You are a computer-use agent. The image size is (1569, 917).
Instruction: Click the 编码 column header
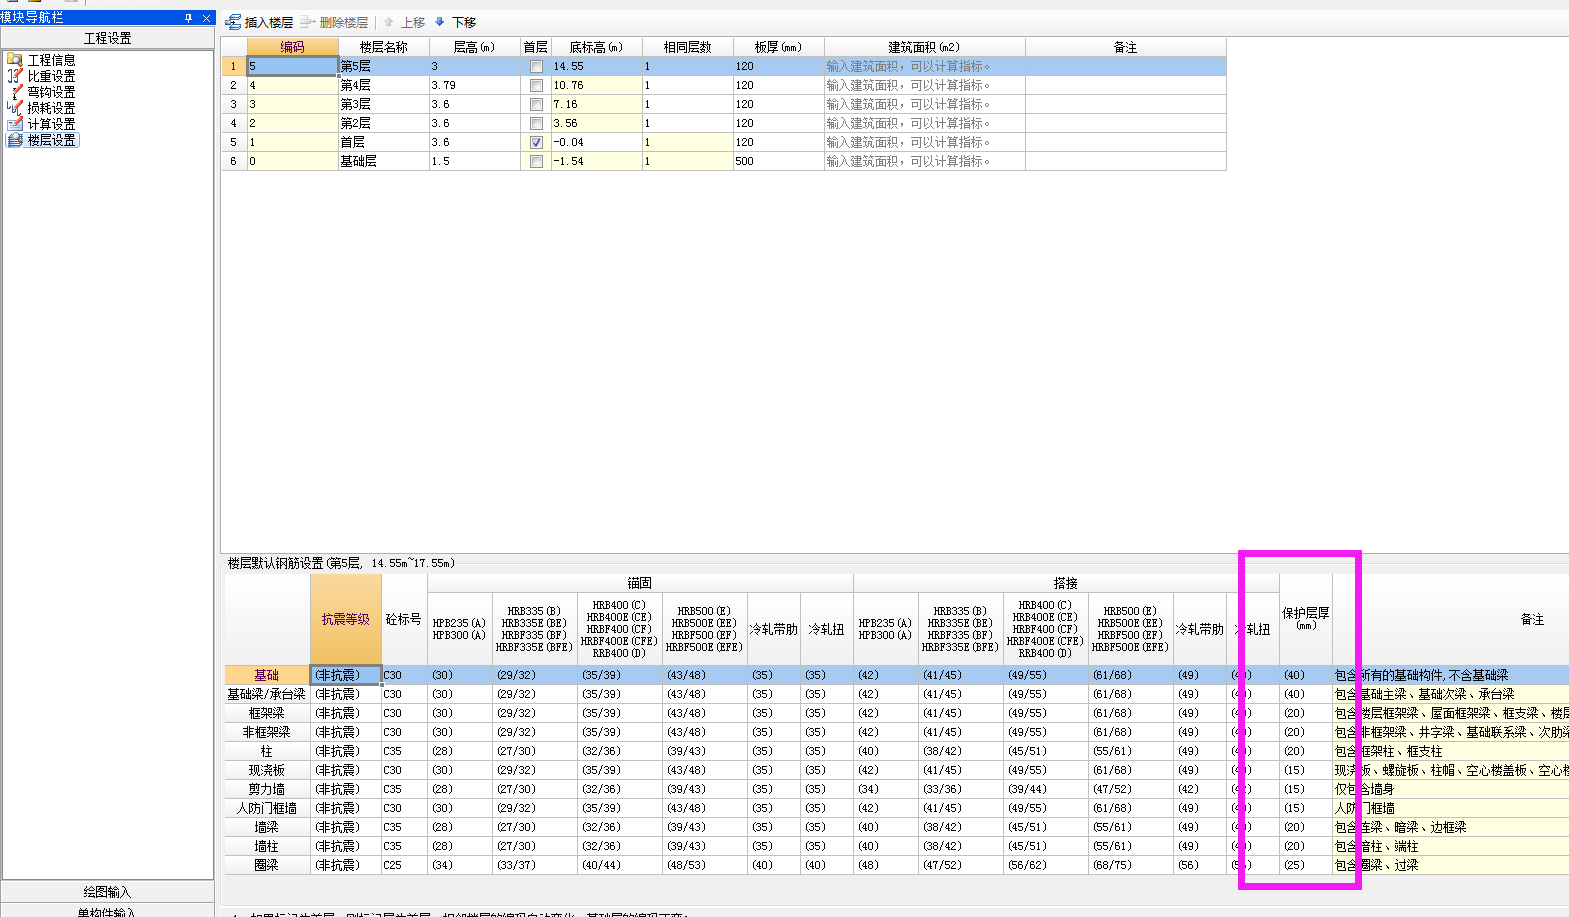292,47
